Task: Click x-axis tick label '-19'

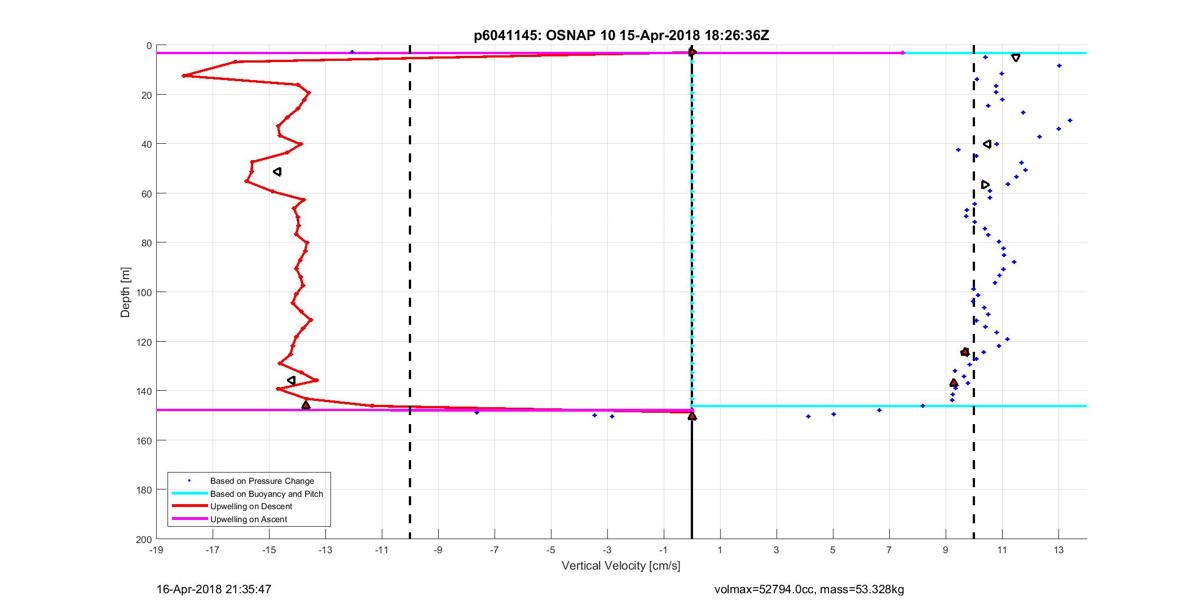Action: 156,550
